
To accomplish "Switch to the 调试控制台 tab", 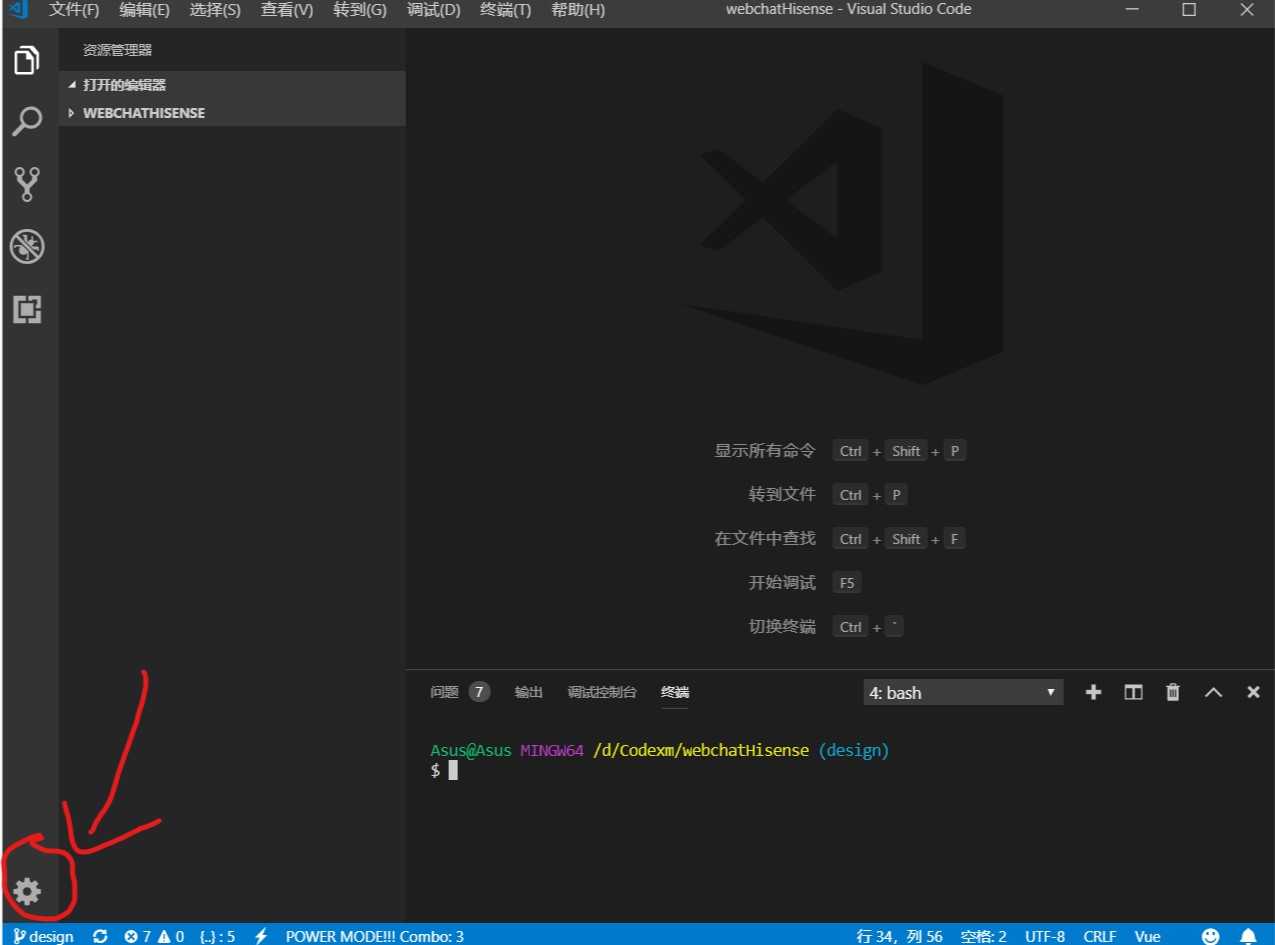I will tap(602, 692).
